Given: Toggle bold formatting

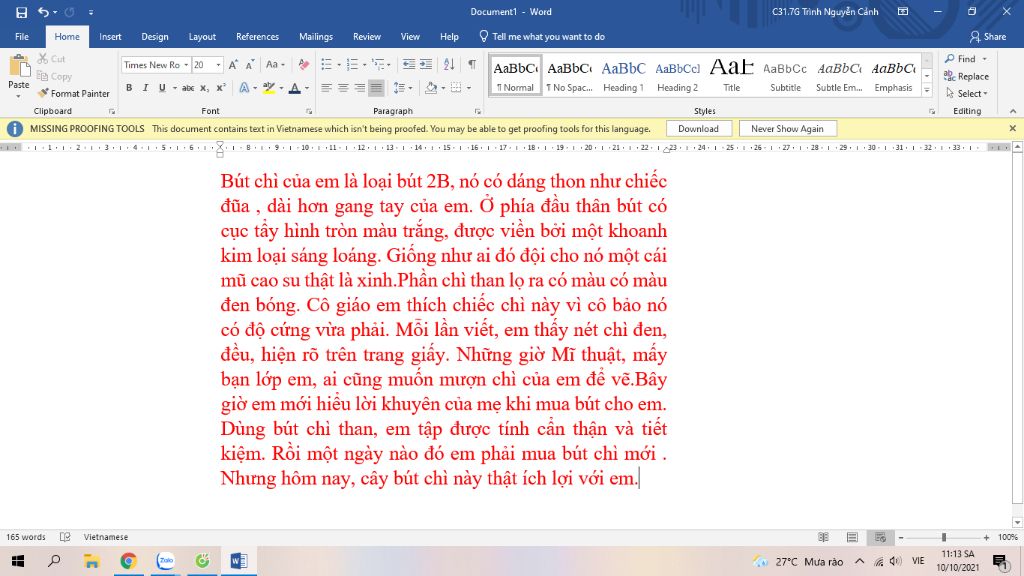Looking at the screenshot, I should (129, 88).
